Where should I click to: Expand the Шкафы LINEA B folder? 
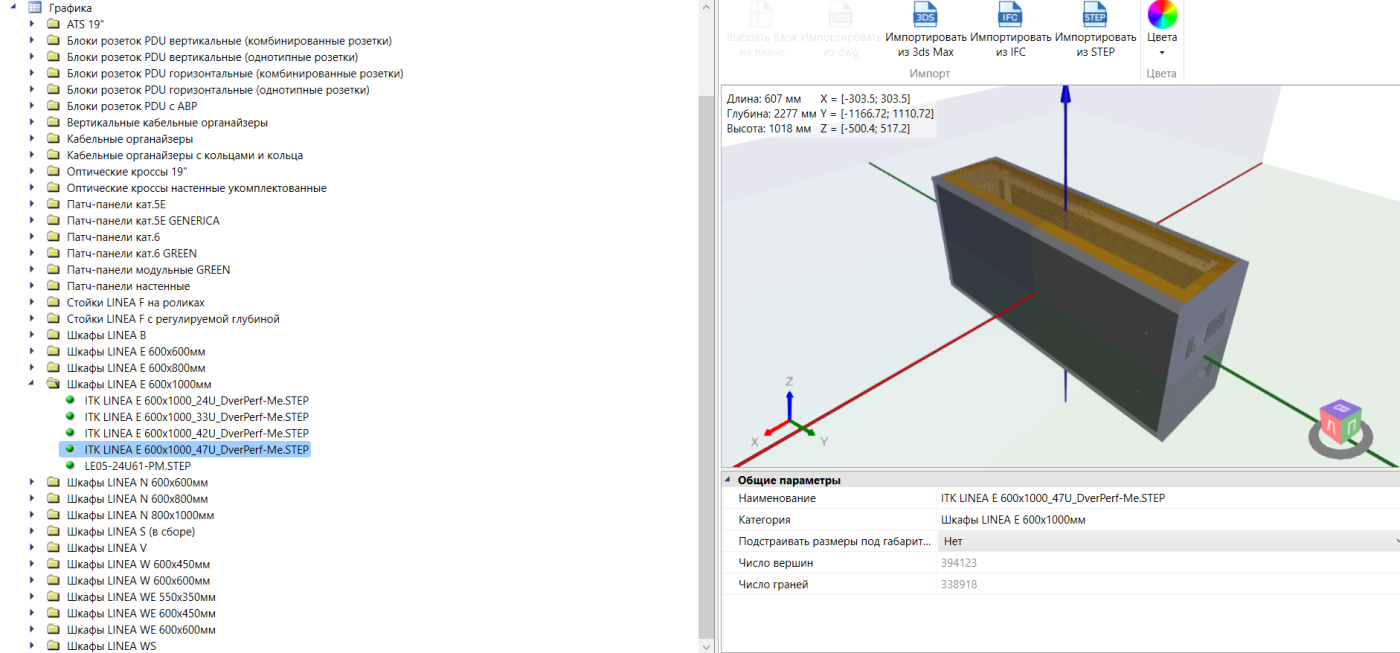31,335
